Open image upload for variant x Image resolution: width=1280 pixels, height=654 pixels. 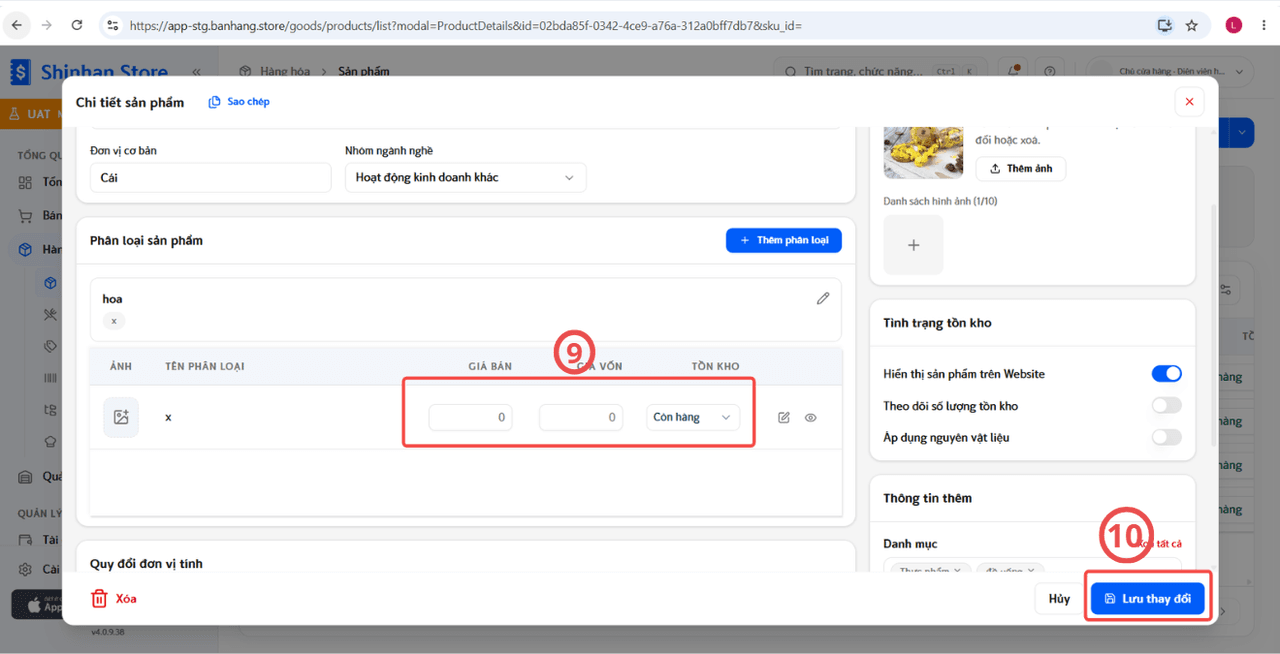pos(121,417)
